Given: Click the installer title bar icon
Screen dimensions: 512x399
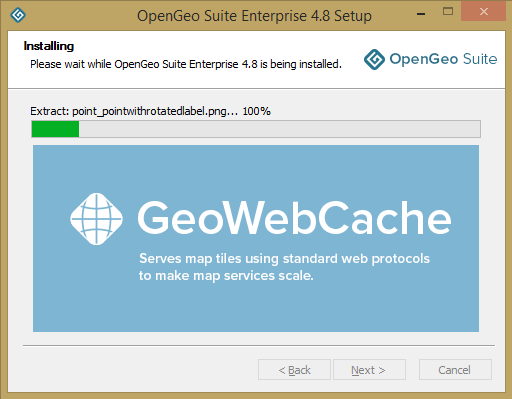Looking at the screenshot, I should coord(18,15).
